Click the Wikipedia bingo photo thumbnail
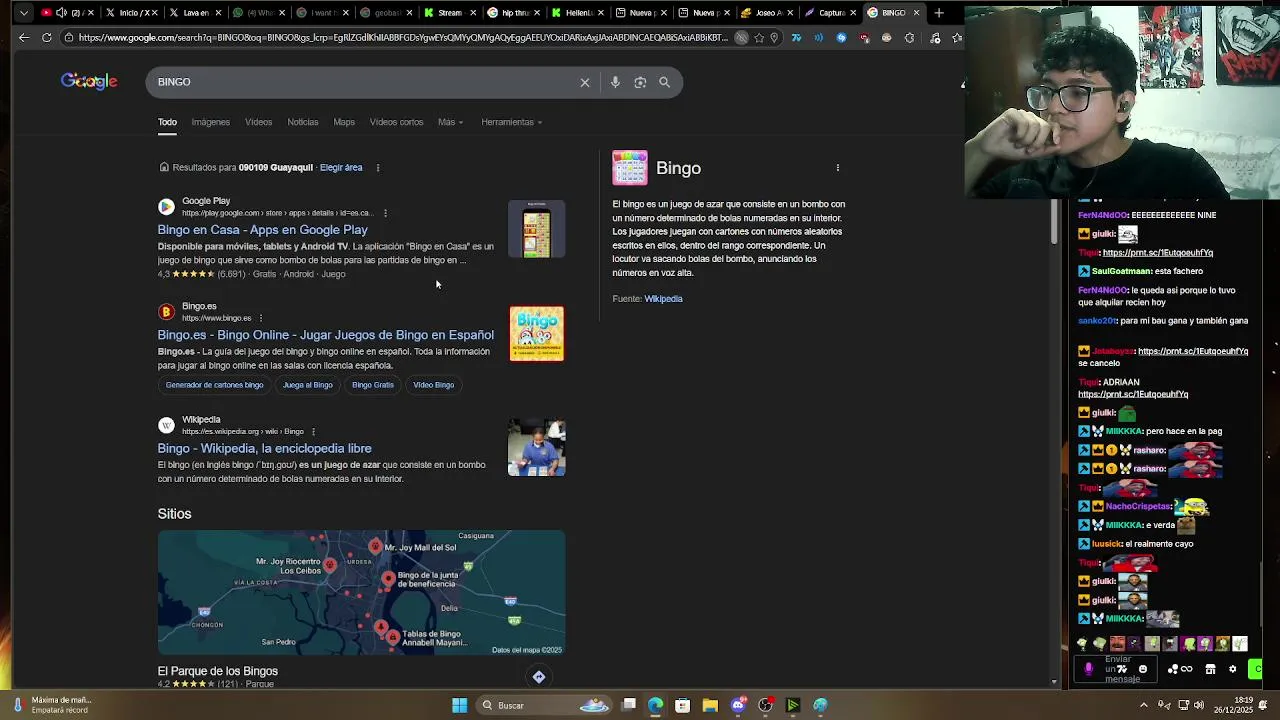The image size is (1280, 720). pos(536,447)
